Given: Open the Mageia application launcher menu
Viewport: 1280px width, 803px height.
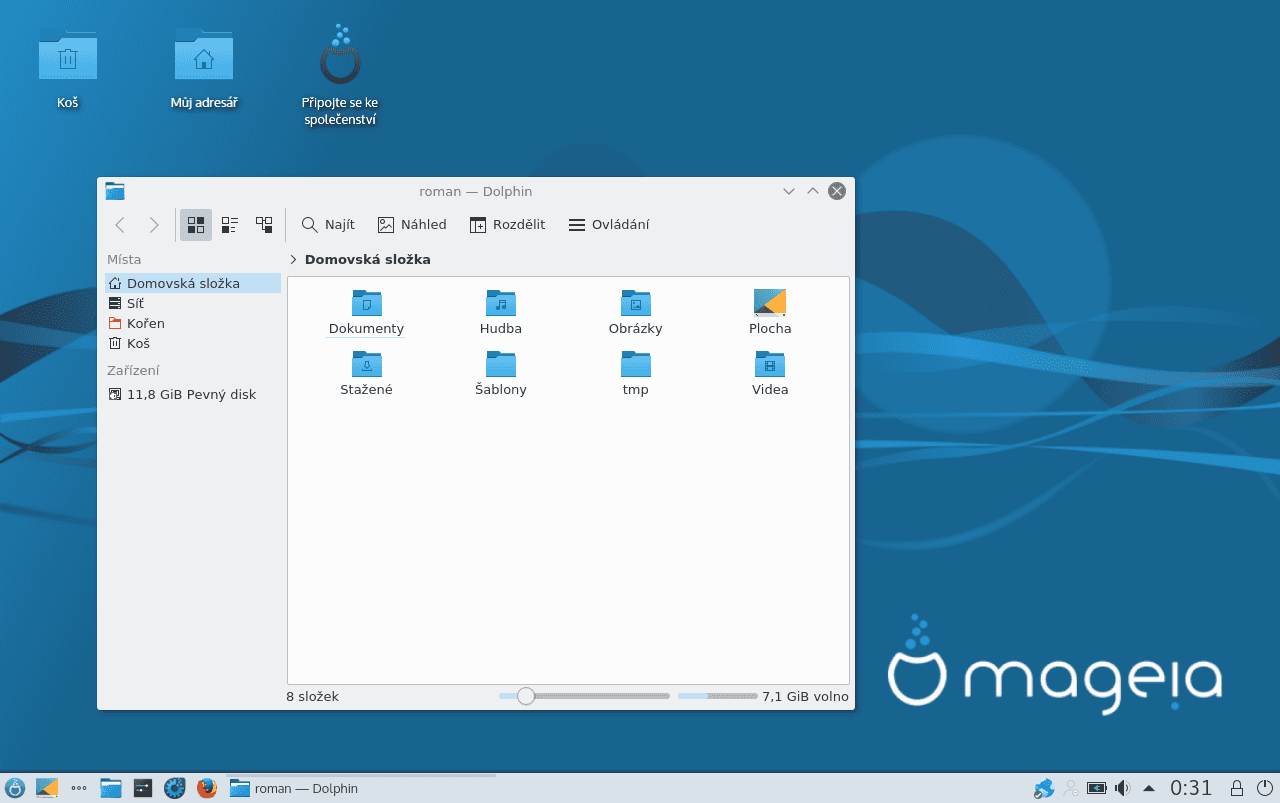Looking at the screenshot, I should coord(15,788).
